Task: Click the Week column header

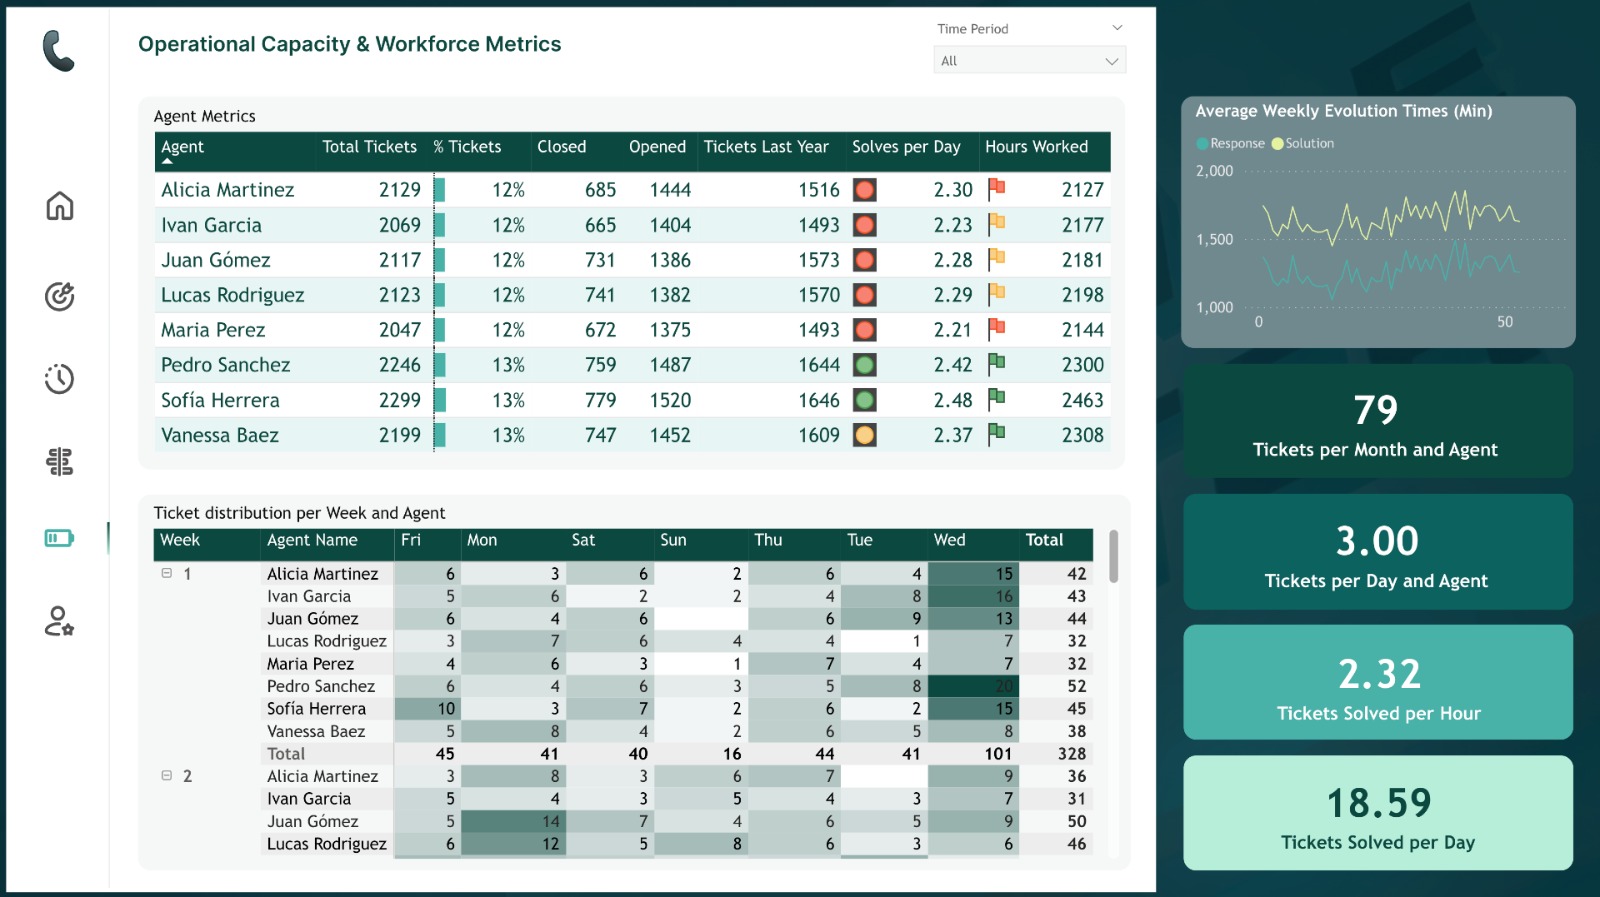Action: 180,540
